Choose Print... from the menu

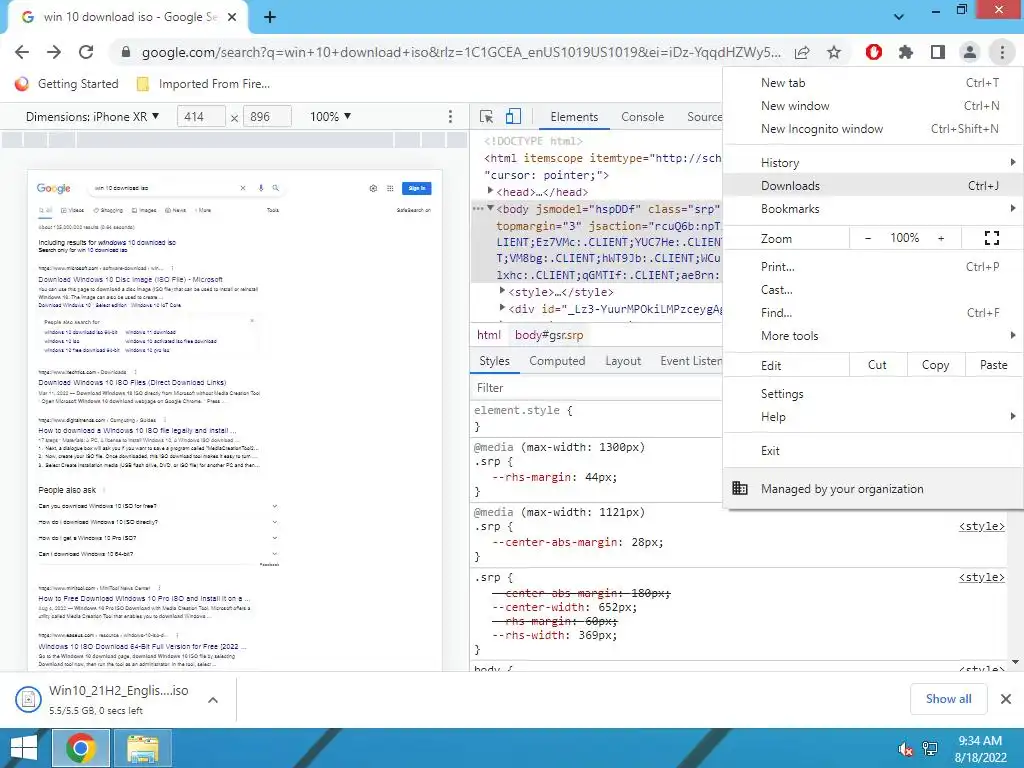[872, 266]
